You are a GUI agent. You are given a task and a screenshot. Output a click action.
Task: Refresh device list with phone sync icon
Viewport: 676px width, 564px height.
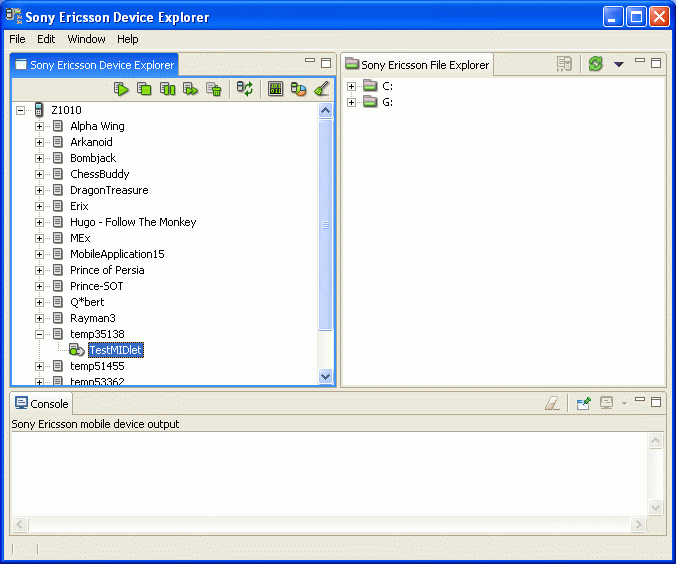[x=245, y=89]
